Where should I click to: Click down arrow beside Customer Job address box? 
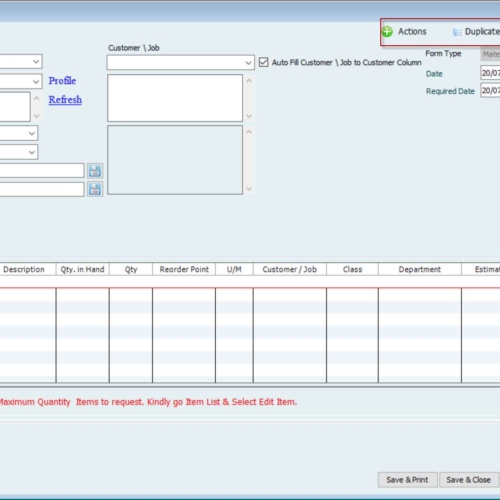pos(249,116)
